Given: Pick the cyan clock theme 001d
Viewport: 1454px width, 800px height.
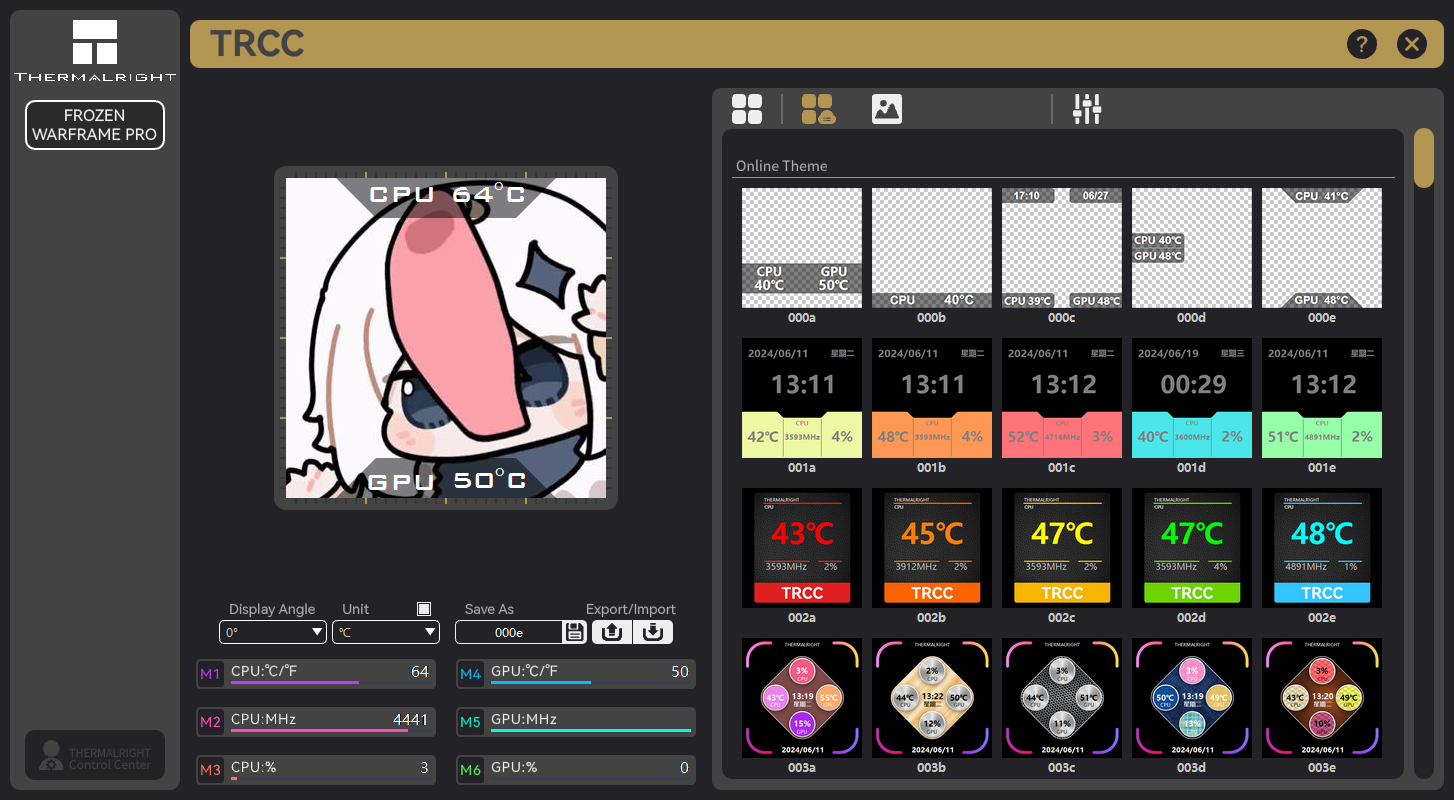Looking at the screenshot, I should pyautogui.click(x=1192, y=398).
